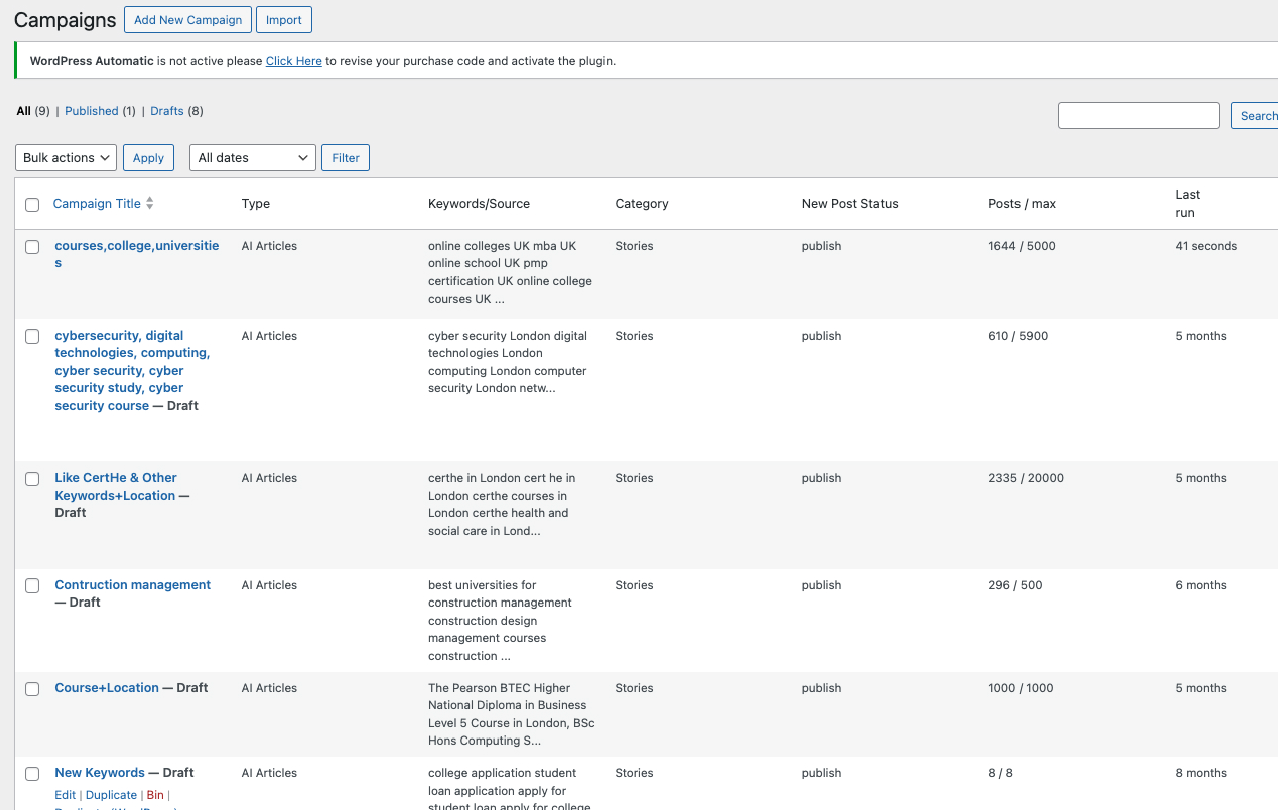
Task: Click Bin under the New Keywords campaign
Action: pyautogui.click(x=155, y=795)
